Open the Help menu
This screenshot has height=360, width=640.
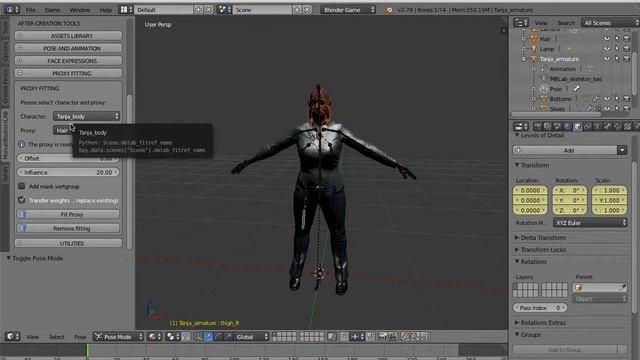[105, 10]
